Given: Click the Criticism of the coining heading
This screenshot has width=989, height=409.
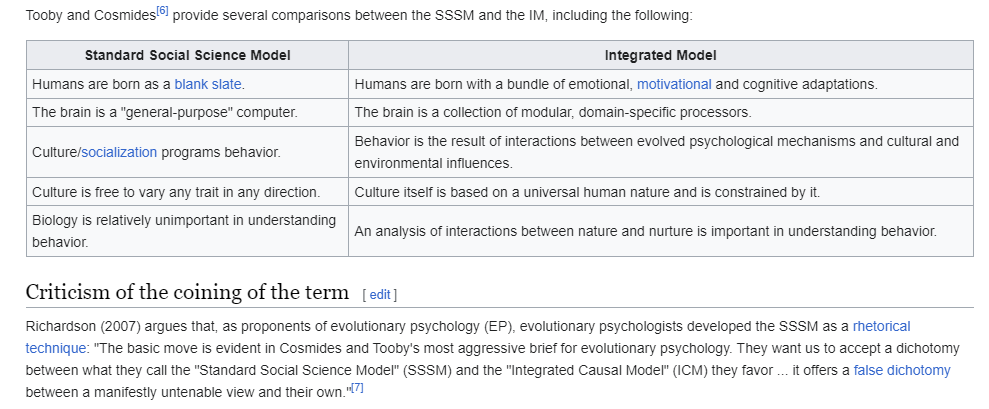Looking at the screenshot, I should click(x=187, y=292).
